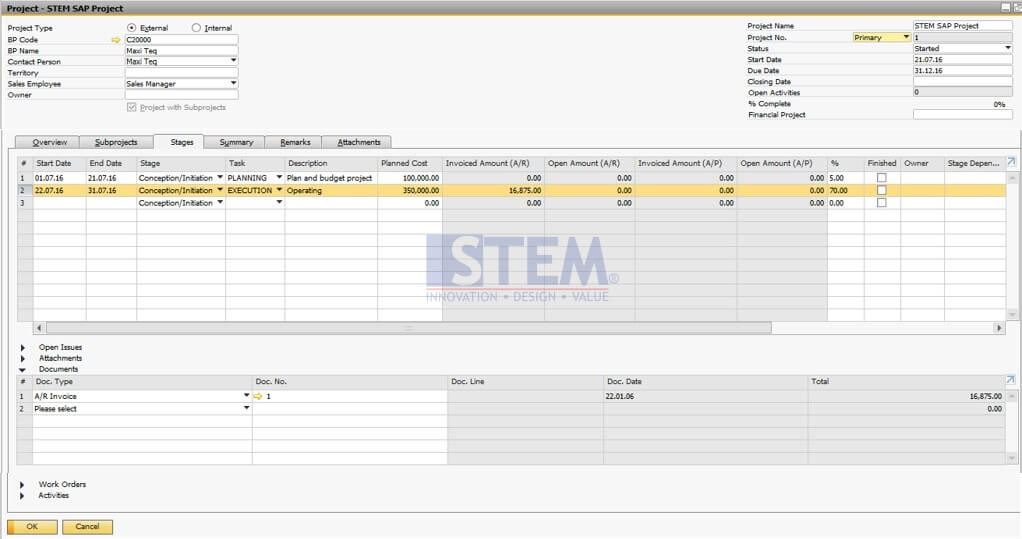Open the Sales Employee dropdown

point(233,83)
